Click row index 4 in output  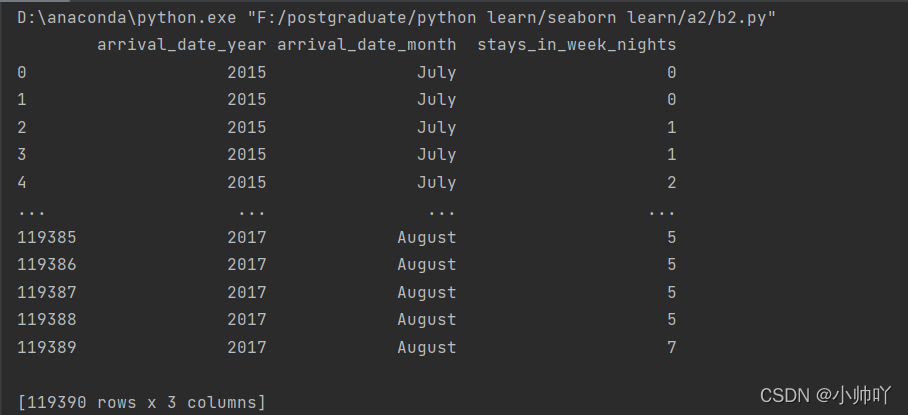(22, 182)
